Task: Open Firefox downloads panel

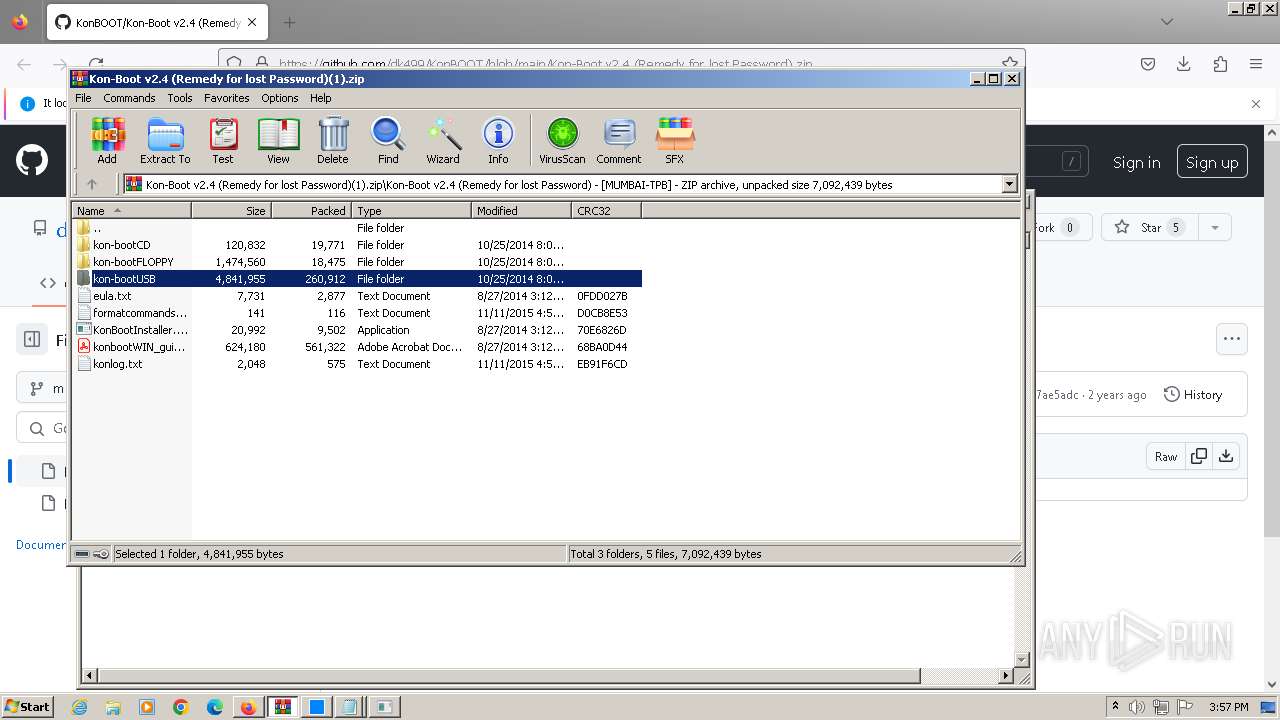Action: pos(1184,64)
